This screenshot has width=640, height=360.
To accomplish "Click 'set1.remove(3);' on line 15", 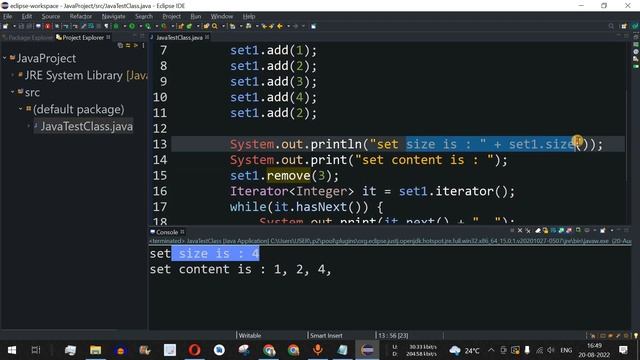I will 284,176.
